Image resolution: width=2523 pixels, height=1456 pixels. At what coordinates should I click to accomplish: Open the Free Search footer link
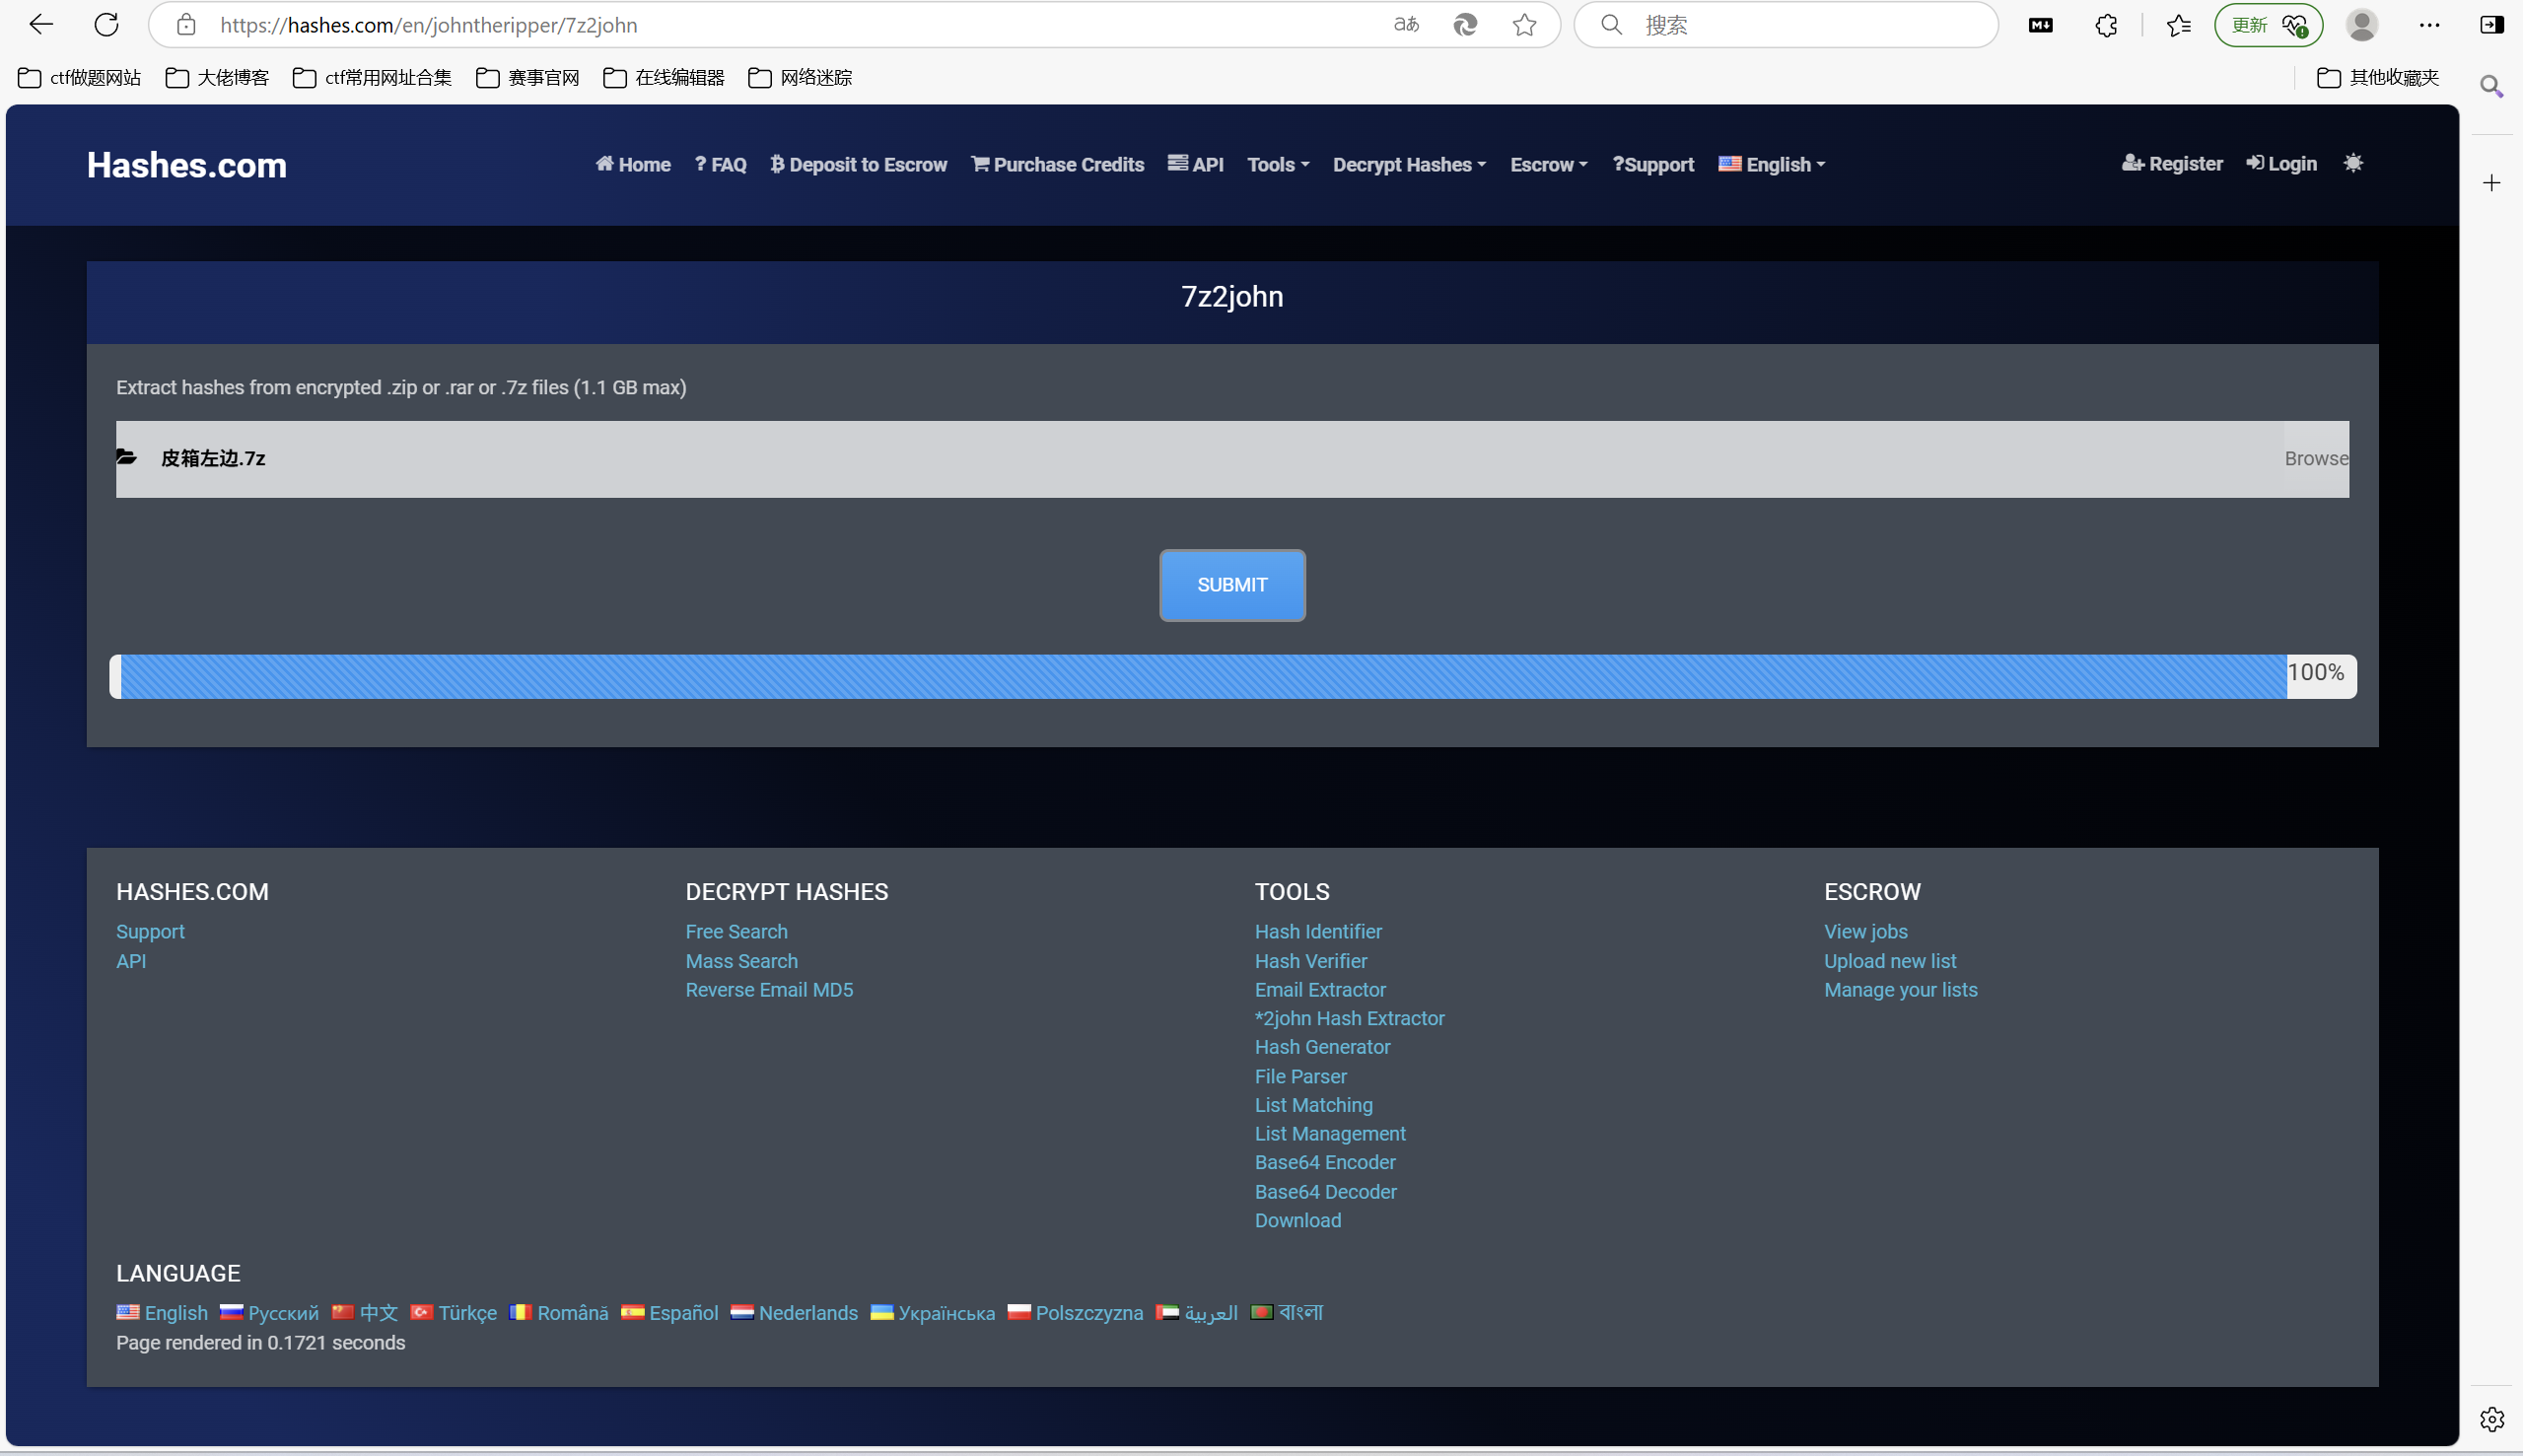tap(736, 931)
